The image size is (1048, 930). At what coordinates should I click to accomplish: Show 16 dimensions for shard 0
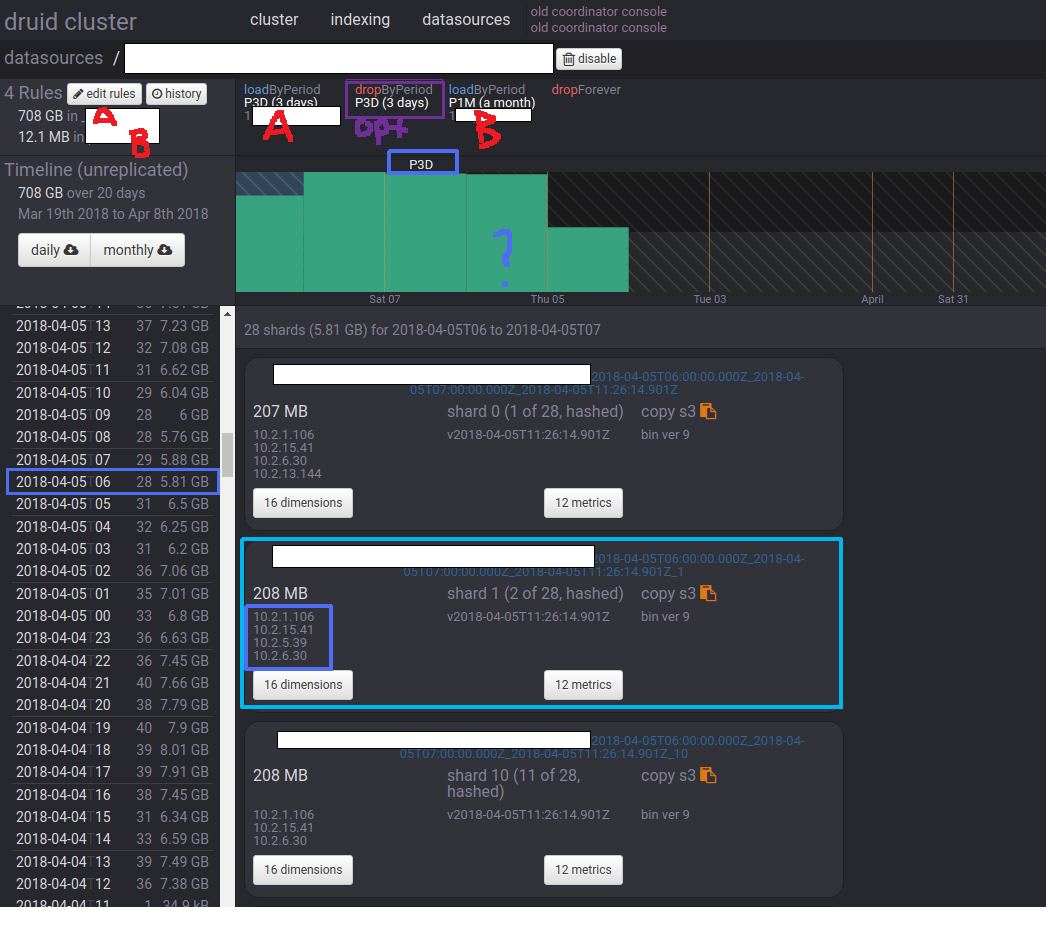click(303, 503)
